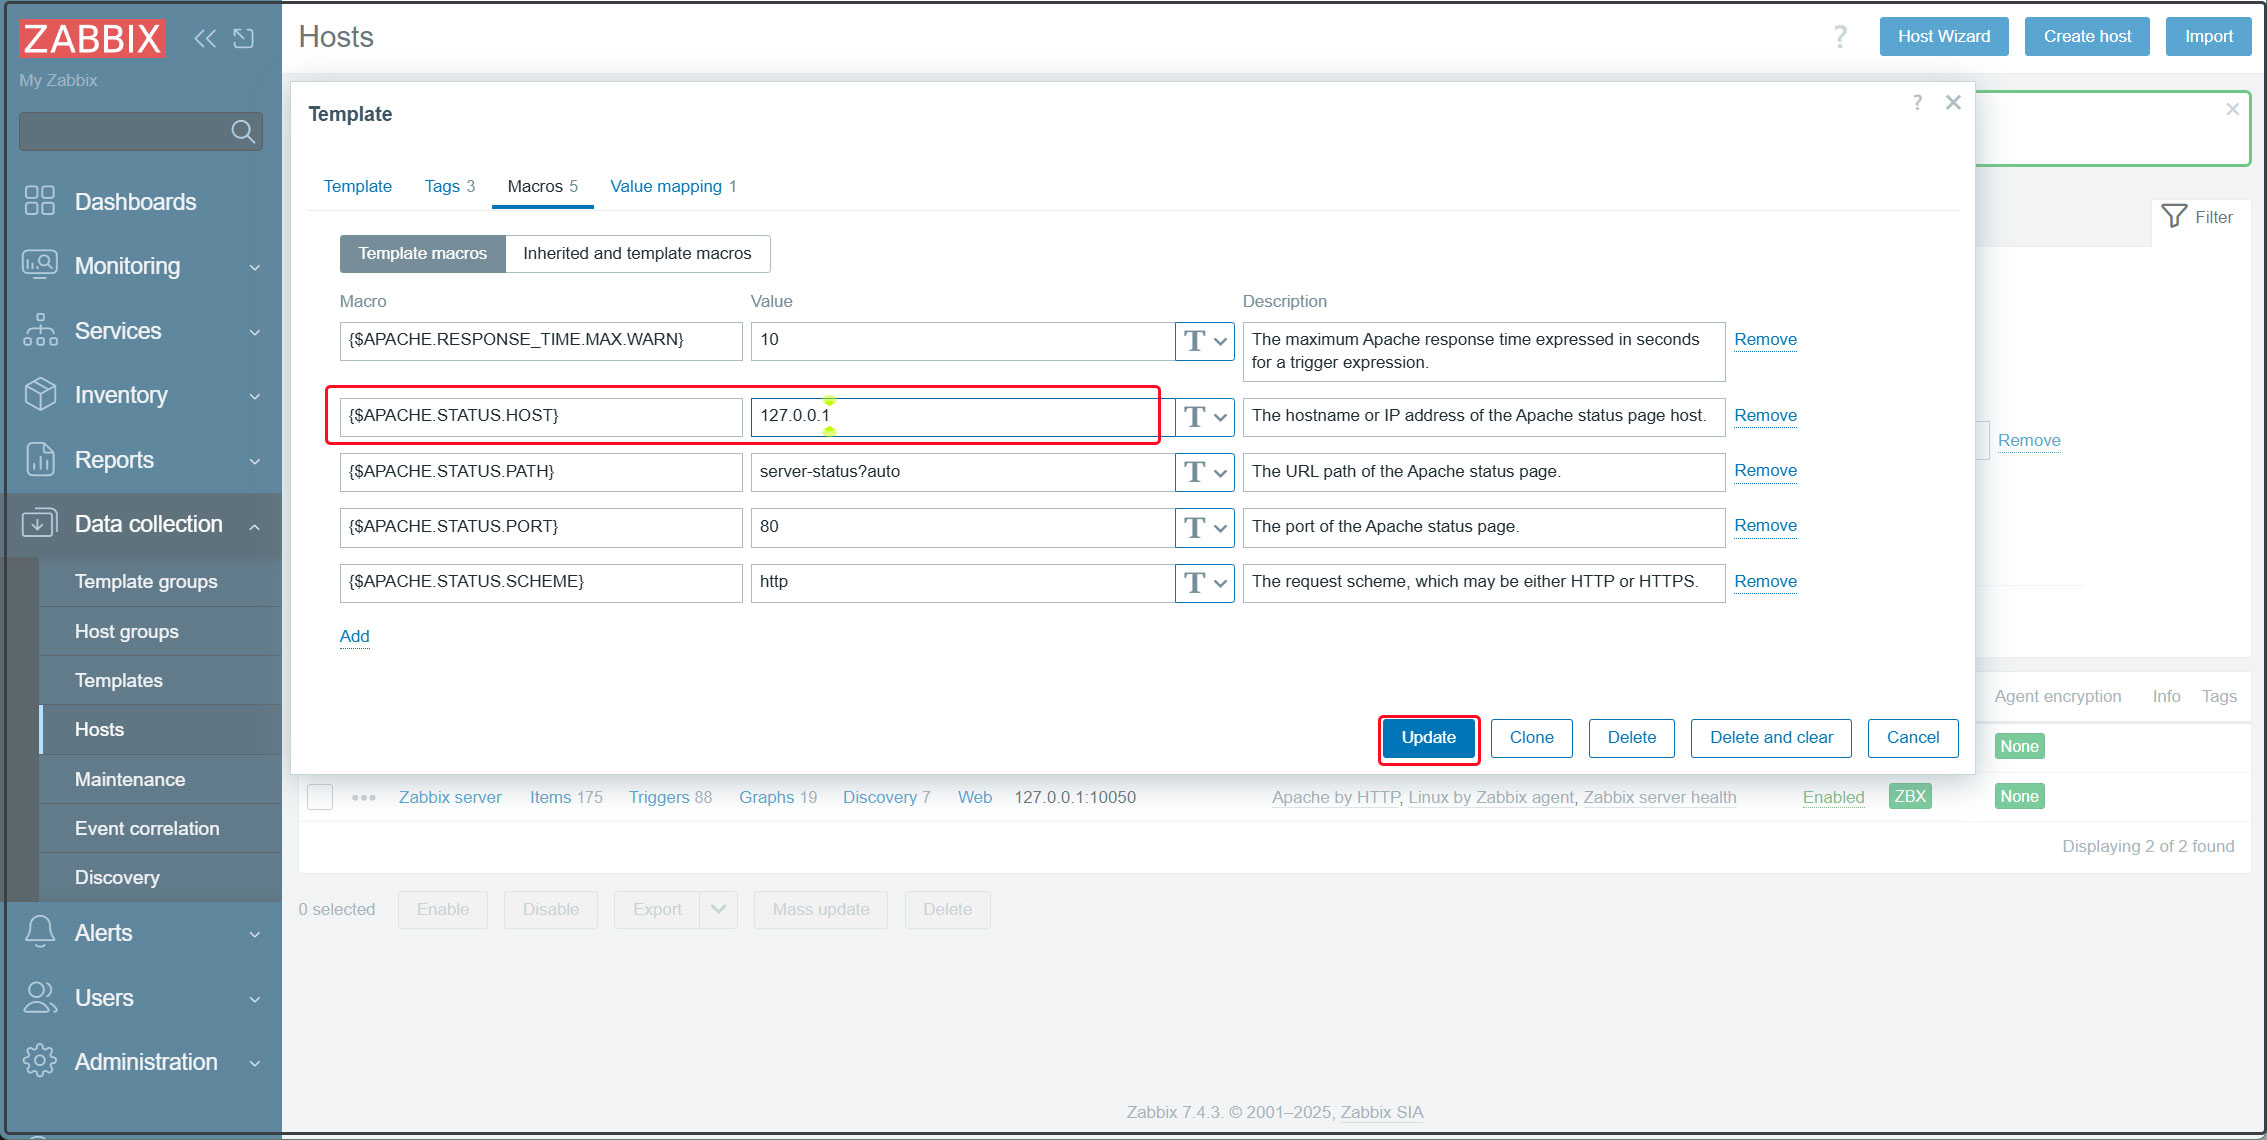Switch to Inherited and template macros view
This screenshot has width=2267, height=1140.
pos(637,253)
